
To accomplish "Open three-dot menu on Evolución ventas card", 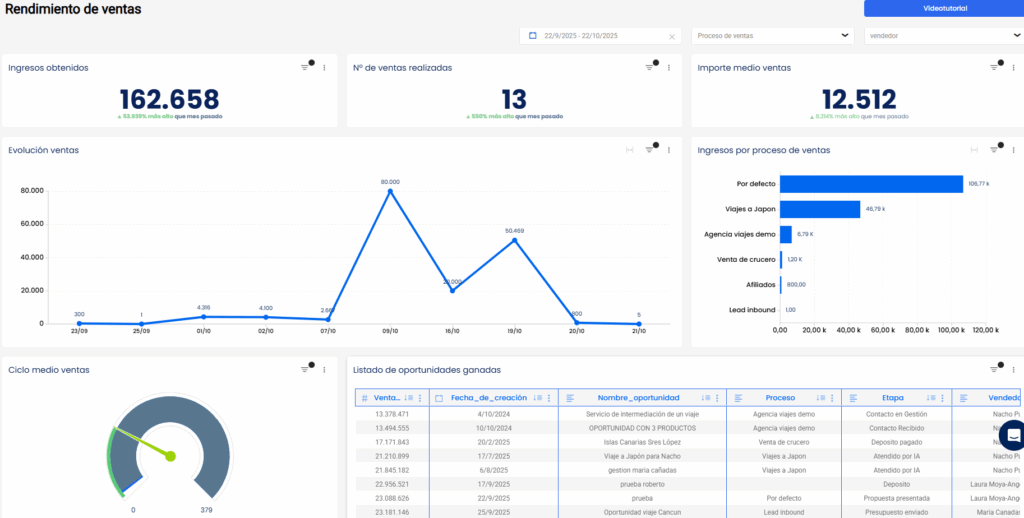I will 669,150.
